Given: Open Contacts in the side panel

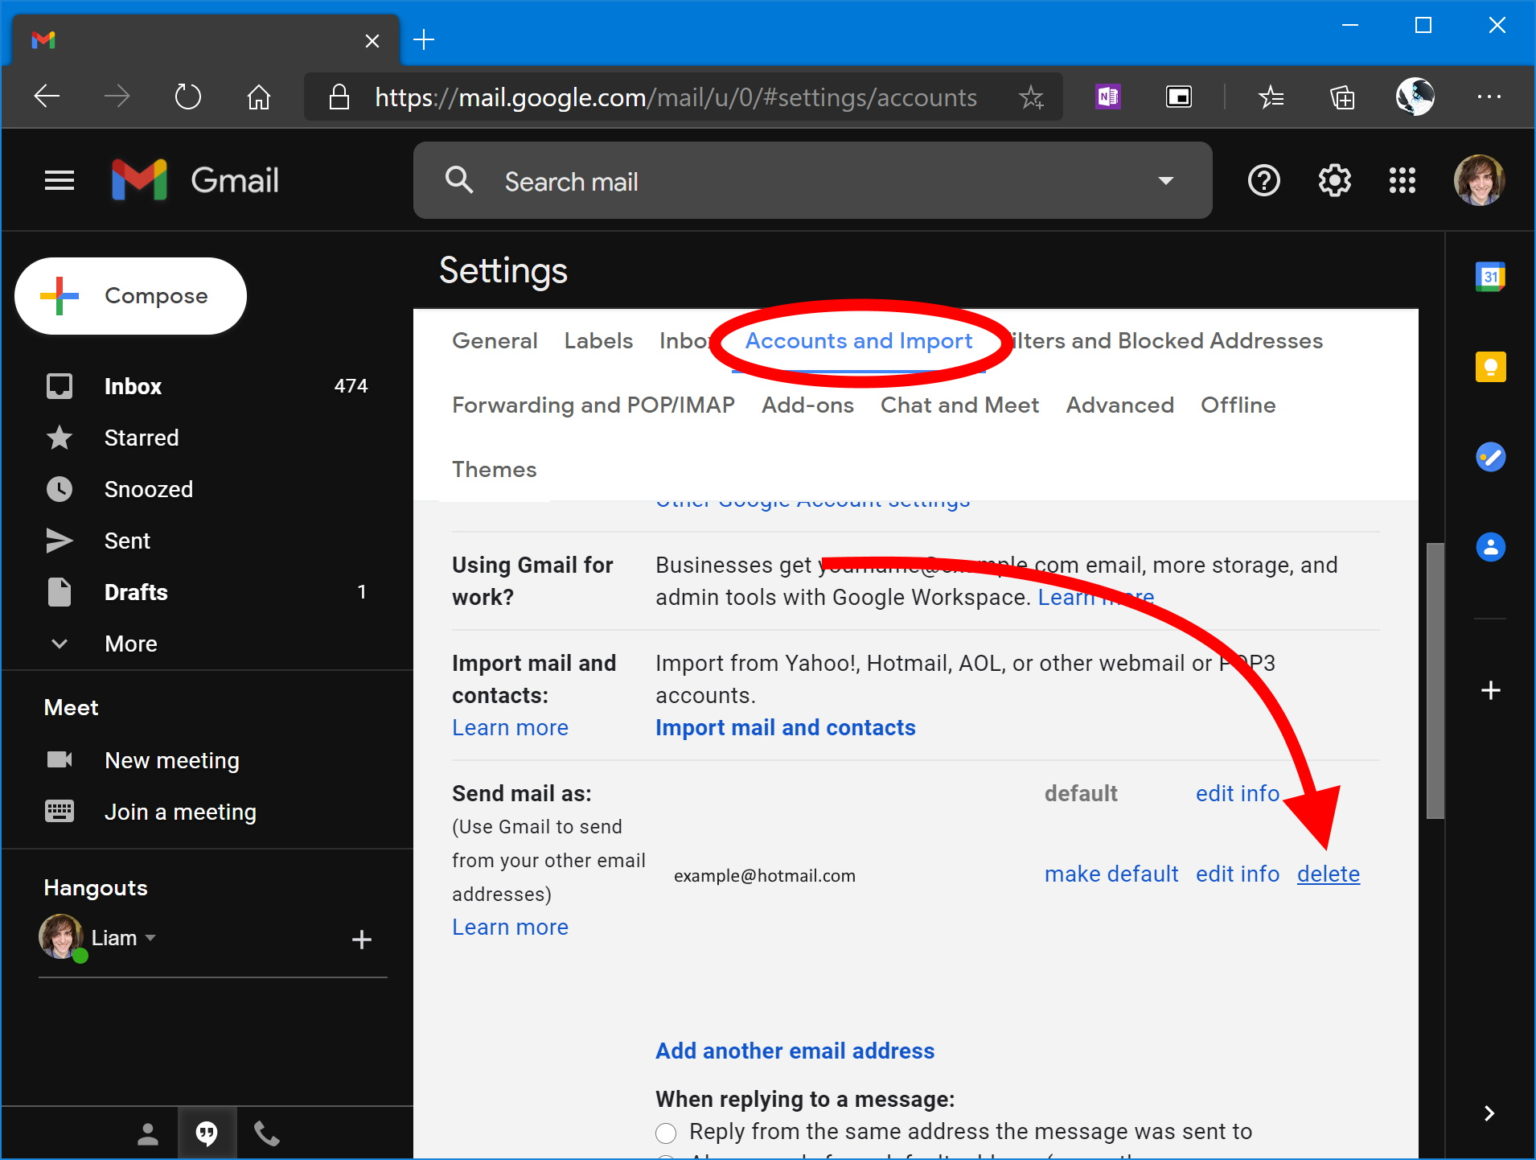Looking at the screenshot, I should tap(1491, 547).
